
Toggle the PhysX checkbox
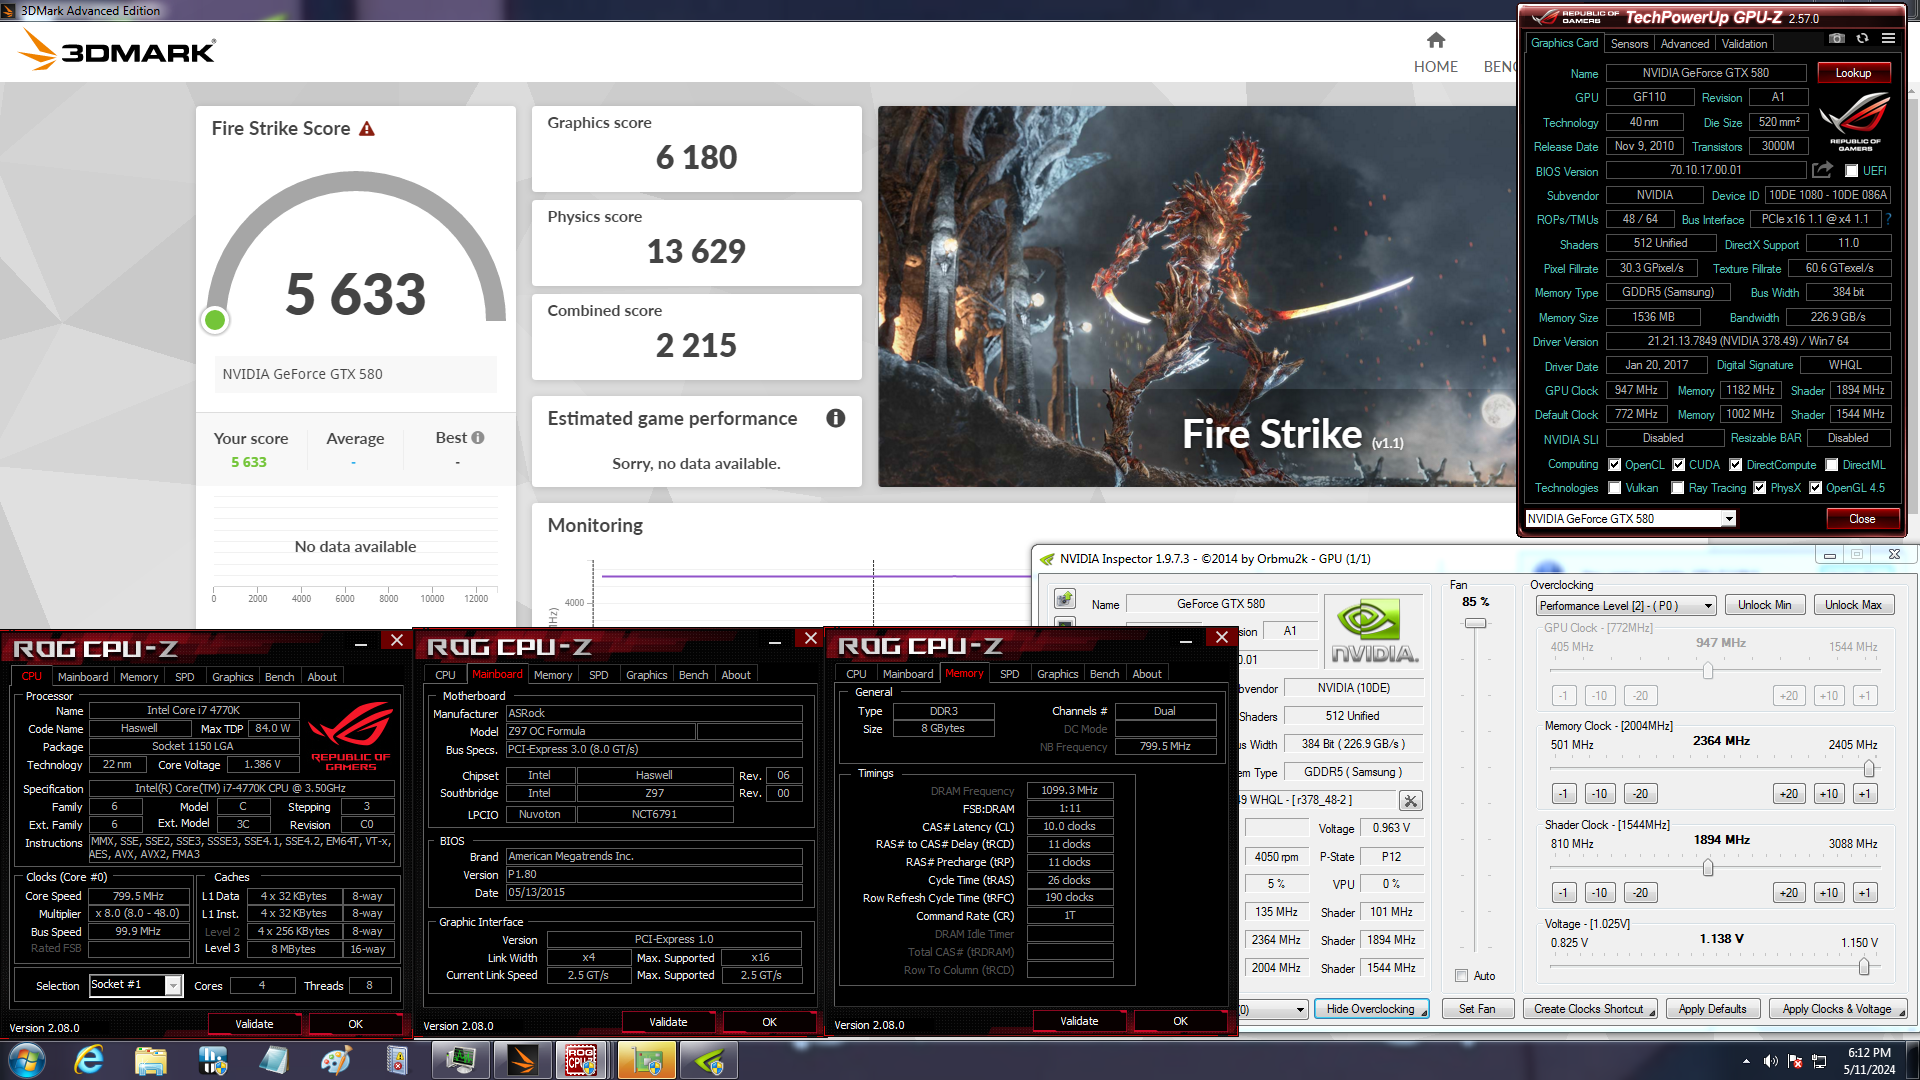[x=1760, y=488]
